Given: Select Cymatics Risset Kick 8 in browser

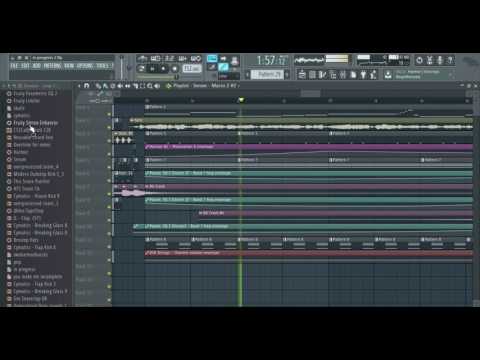Looking at the screenshot, I should click(x=36, y=196).
